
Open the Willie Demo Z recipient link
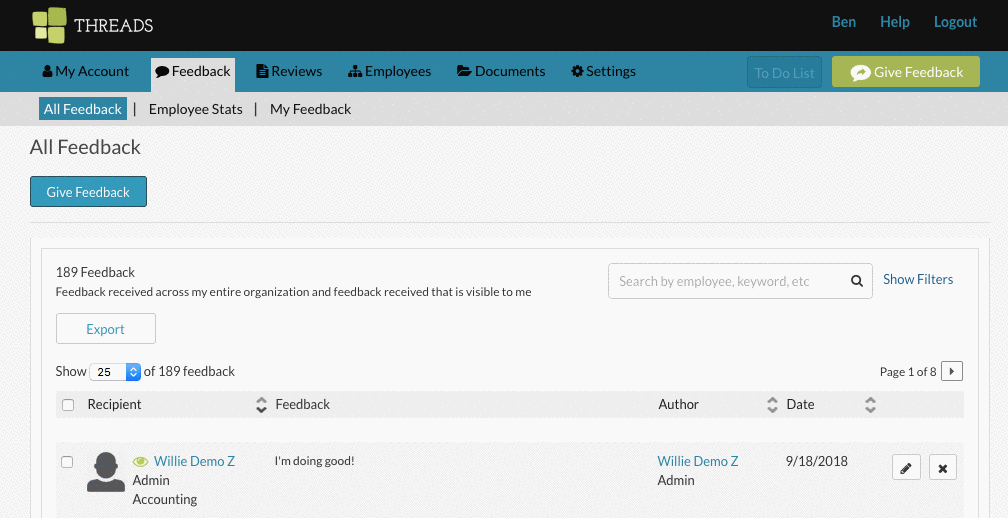tap(194, 461)
